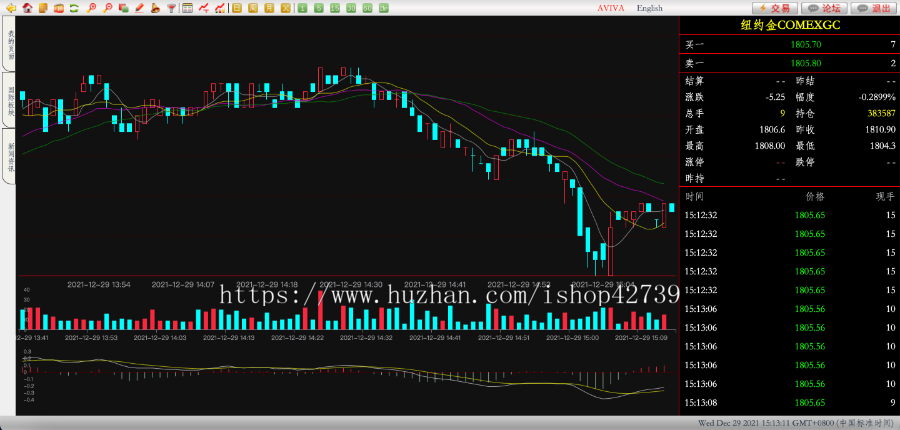Viewport: 900px width, 430px height.
Task: Click the funnel filter icon
Action: point(170,8)
